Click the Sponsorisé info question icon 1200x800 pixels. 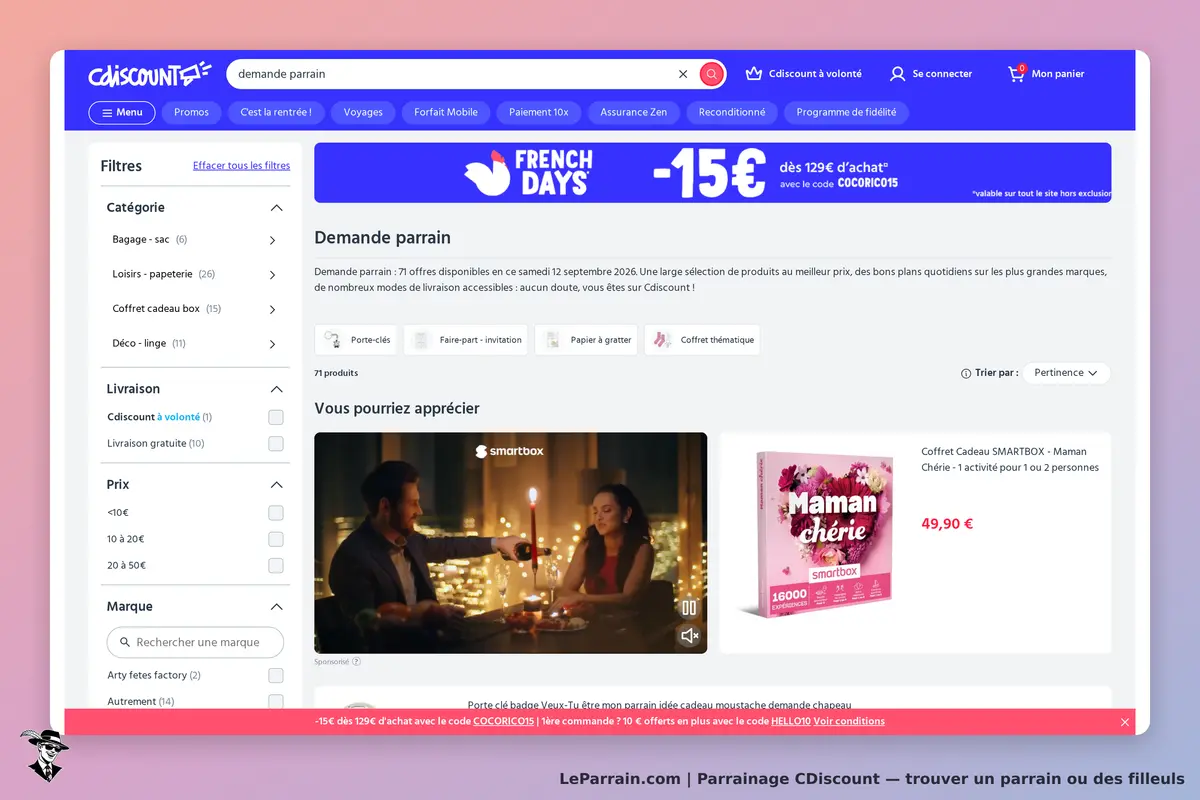pos(356,661)
